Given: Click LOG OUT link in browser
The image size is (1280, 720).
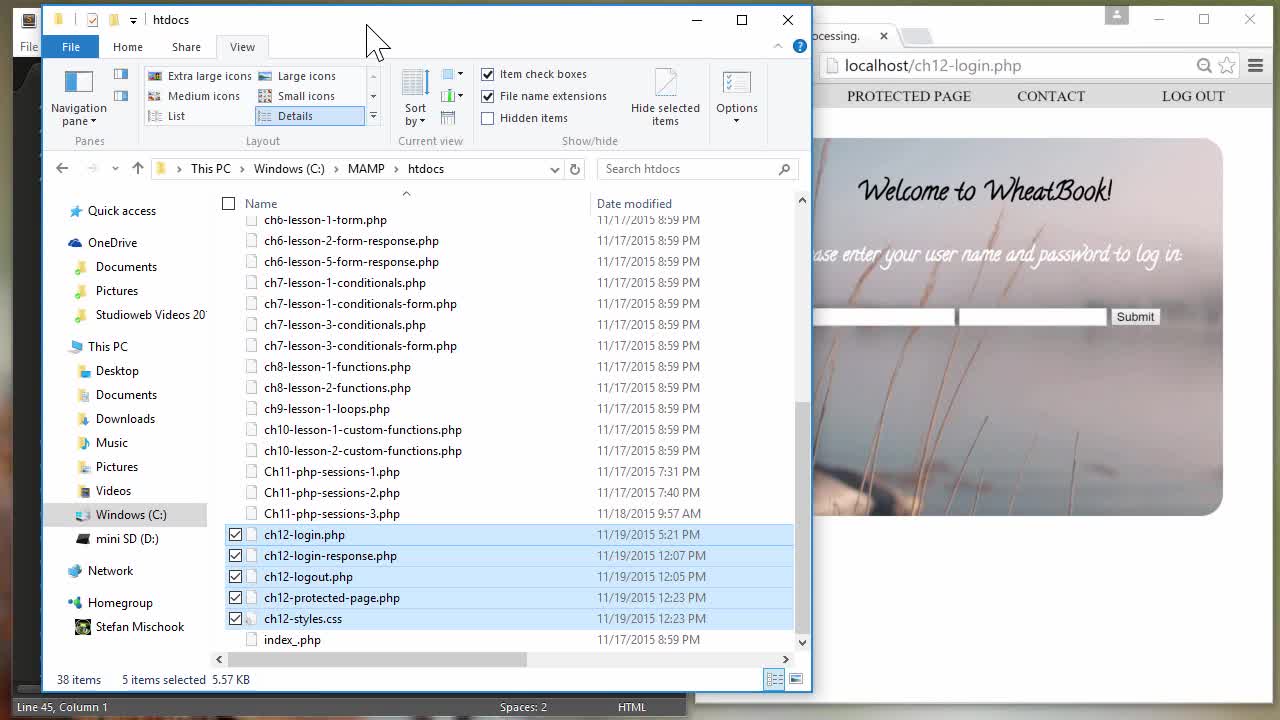Looking at the screenshot, I should (1193, 96).
